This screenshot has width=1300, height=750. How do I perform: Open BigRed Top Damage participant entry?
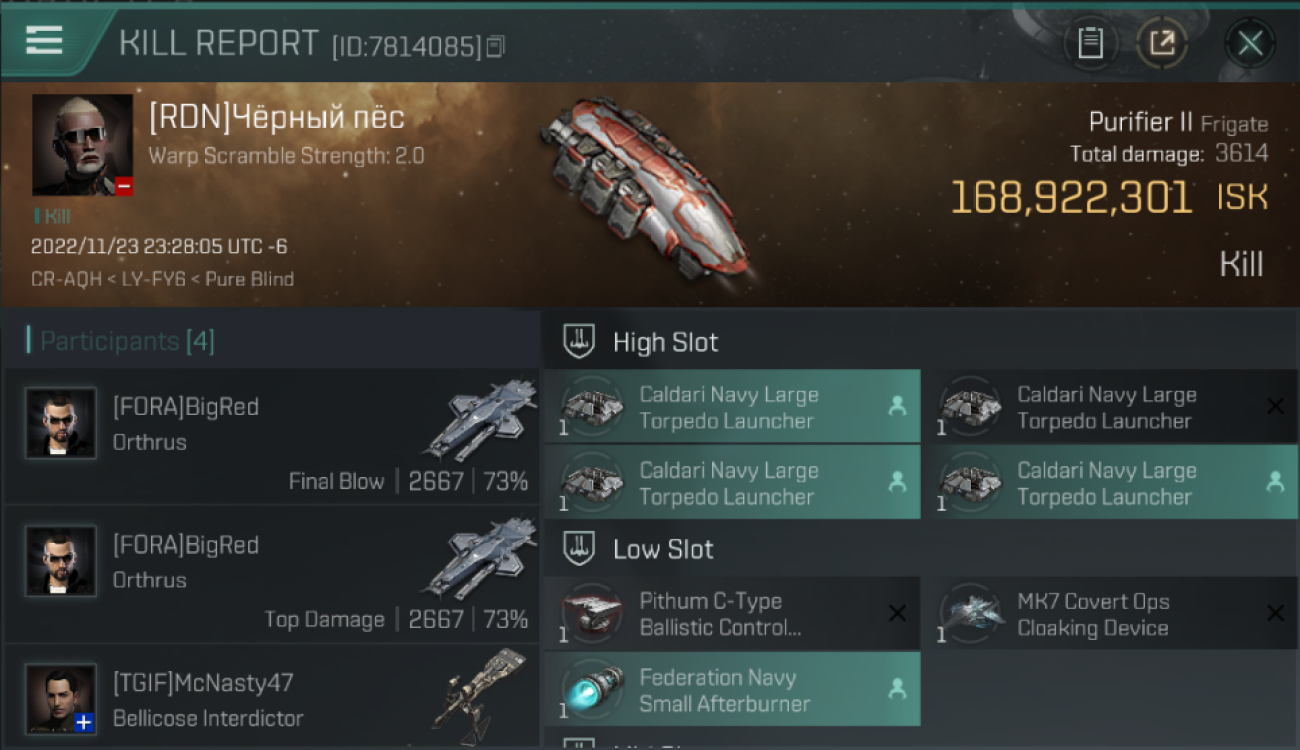click(x=271, y=575)
